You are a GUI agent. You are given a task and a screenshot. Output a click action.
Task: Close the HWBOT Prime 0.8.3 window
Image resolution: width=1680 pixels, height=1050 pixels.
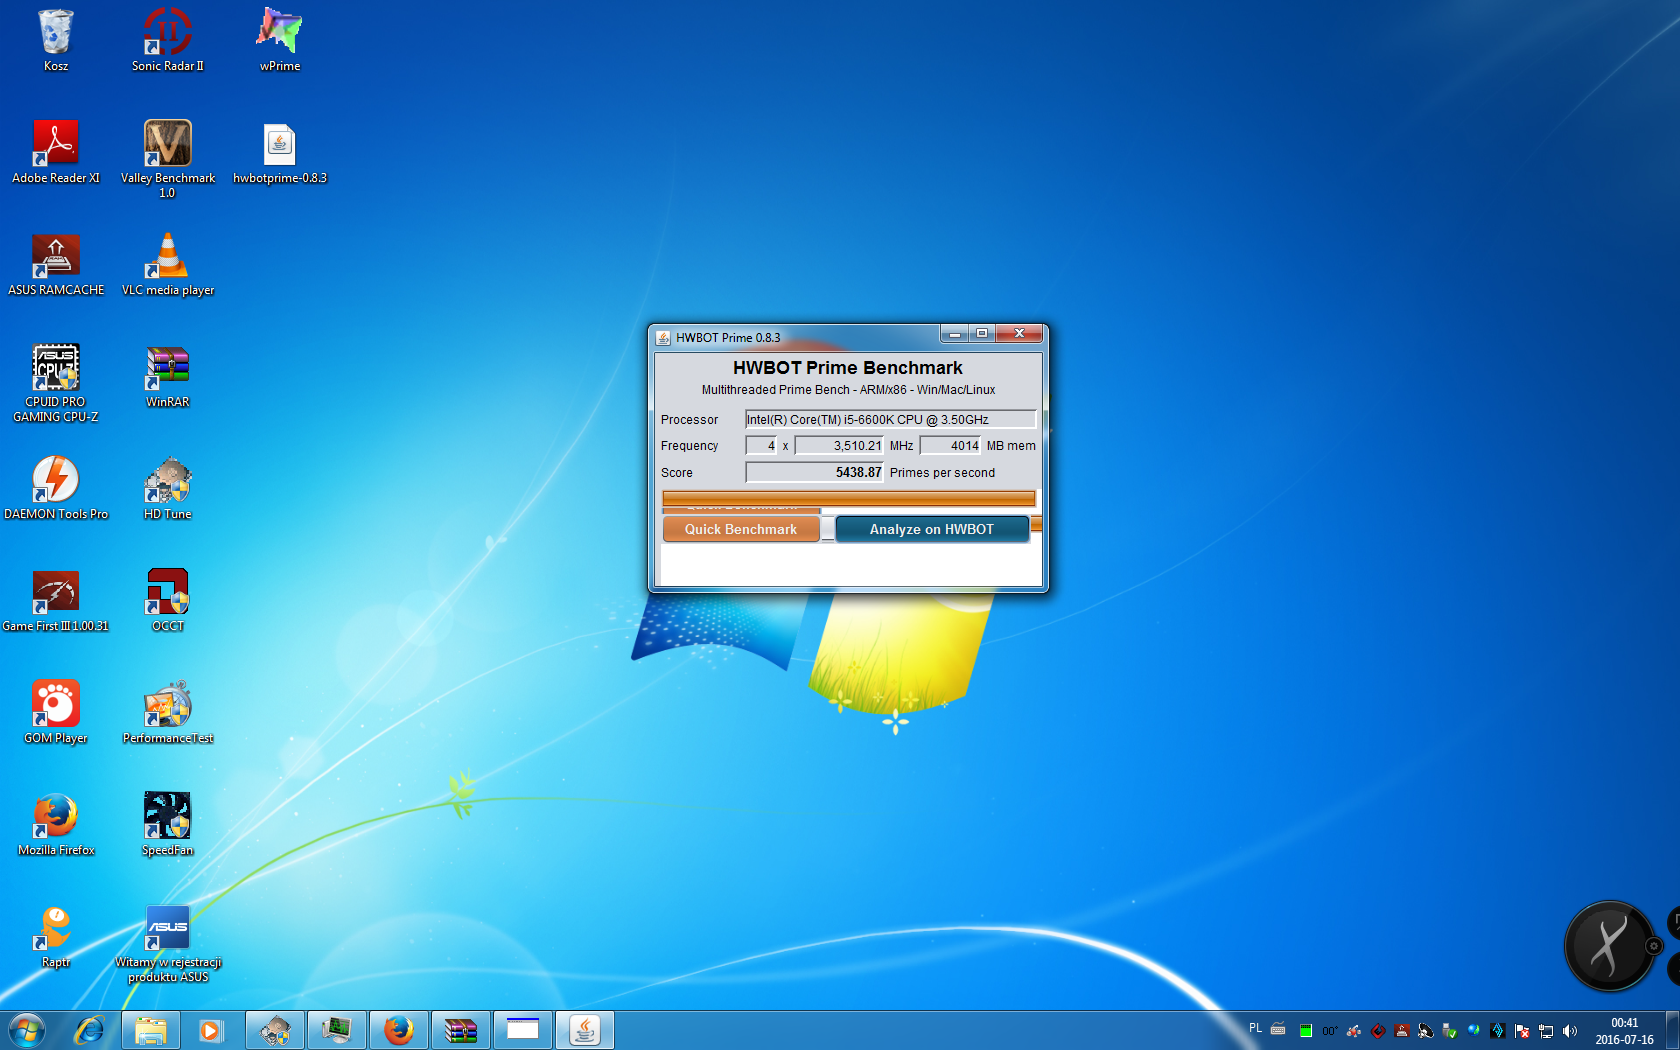1019,334
